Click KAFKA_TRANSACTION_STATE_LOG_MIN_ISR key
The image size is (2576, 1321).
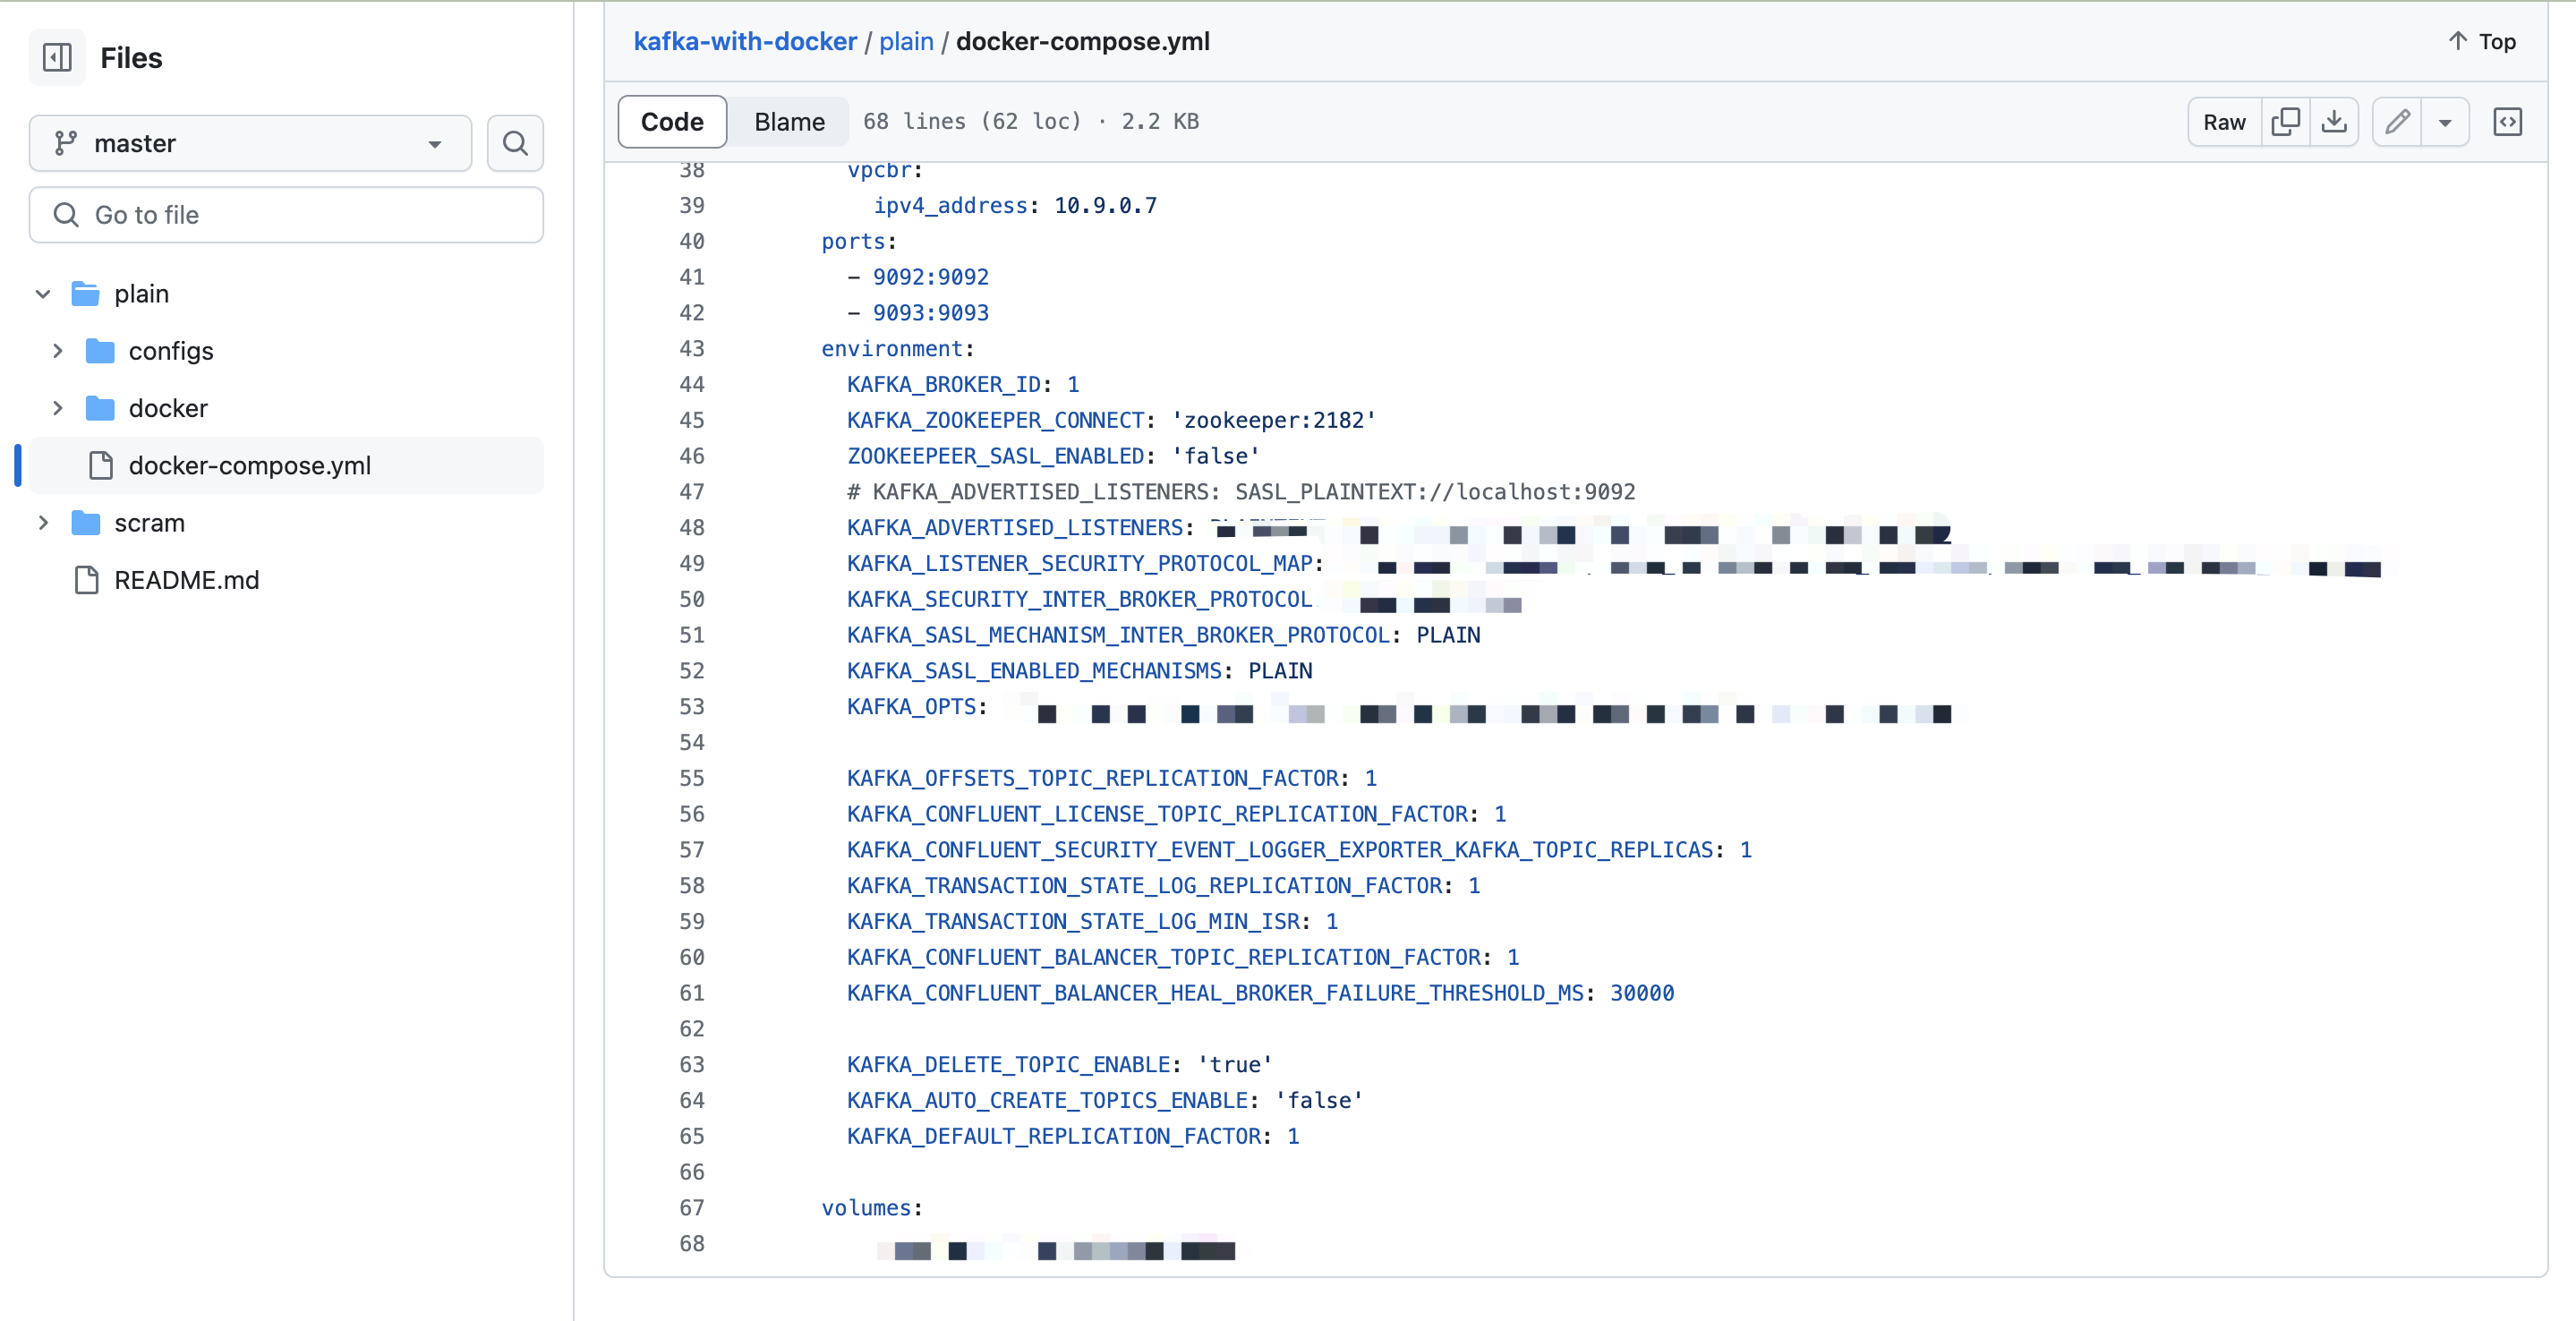tap(1073, 921)
